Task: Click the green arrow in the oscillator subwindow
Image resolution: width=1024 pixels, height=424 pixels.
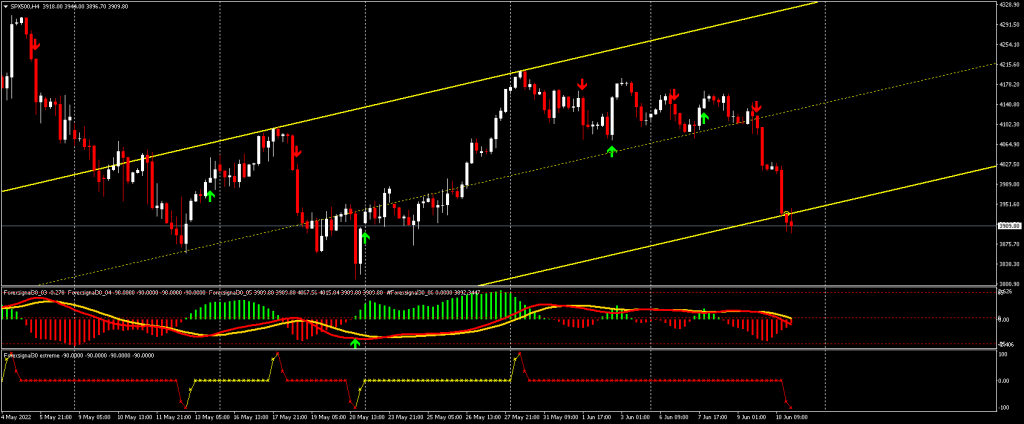Action: click(354, 343)
